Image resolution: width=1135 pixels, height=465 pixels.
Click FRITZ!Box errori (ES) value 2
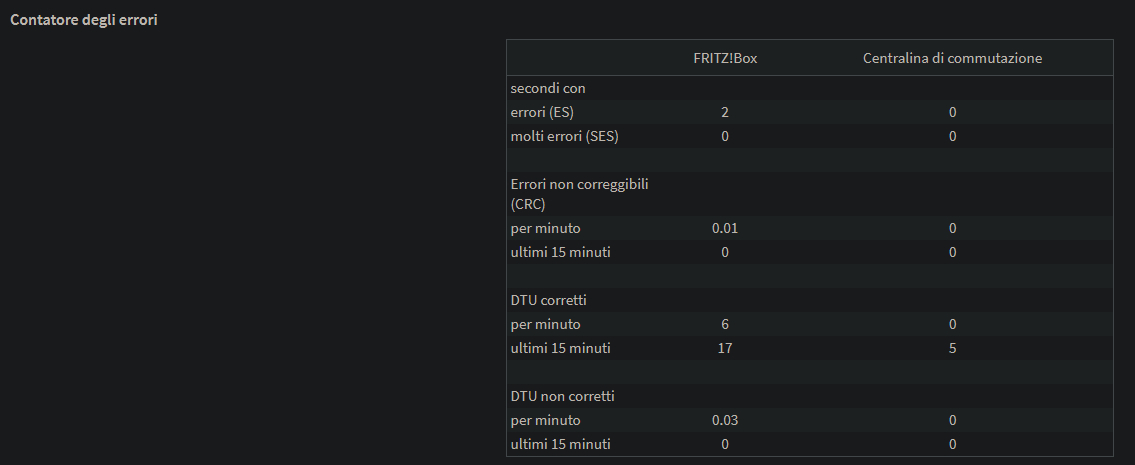point(725,112)
